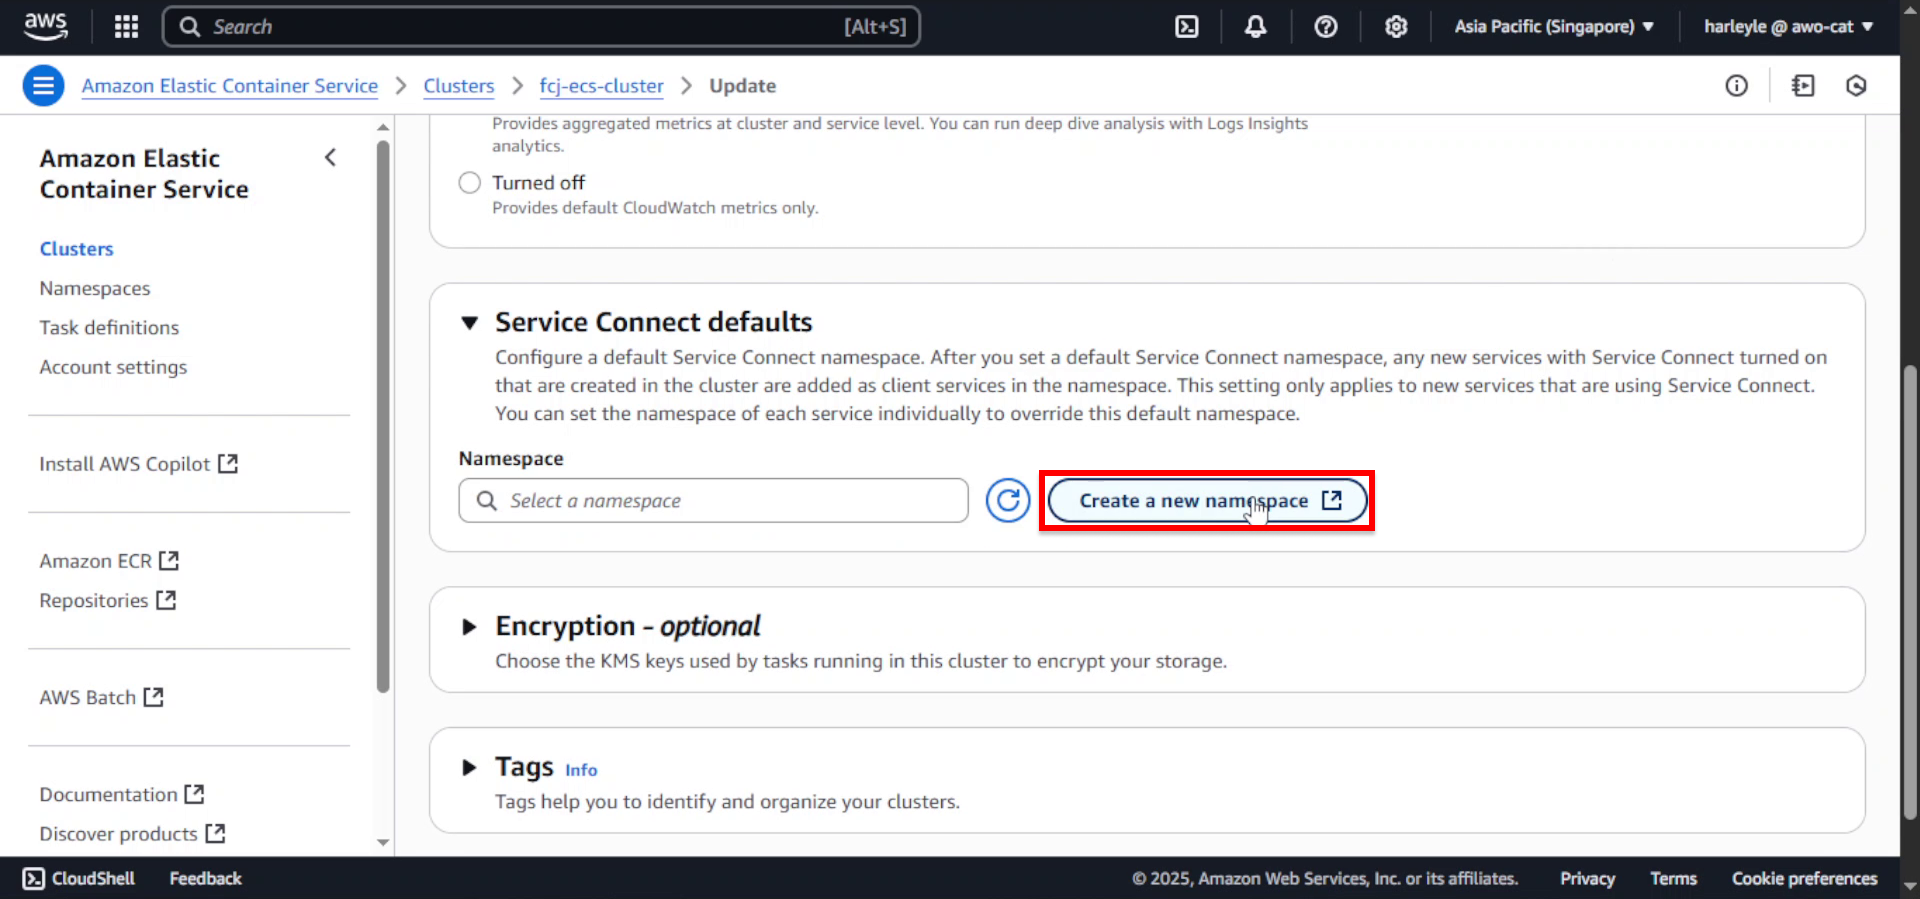Click the sidebar scroll-up arrow
This screenshot has height=899, width=1920.
click(383, 127)
